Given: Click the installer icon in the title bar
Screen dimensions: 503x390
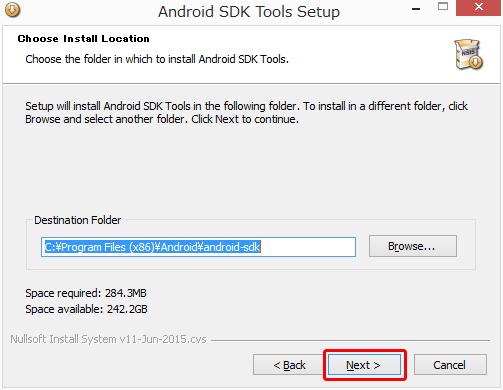Looking at the screenshot, I should tap(12, 9).
